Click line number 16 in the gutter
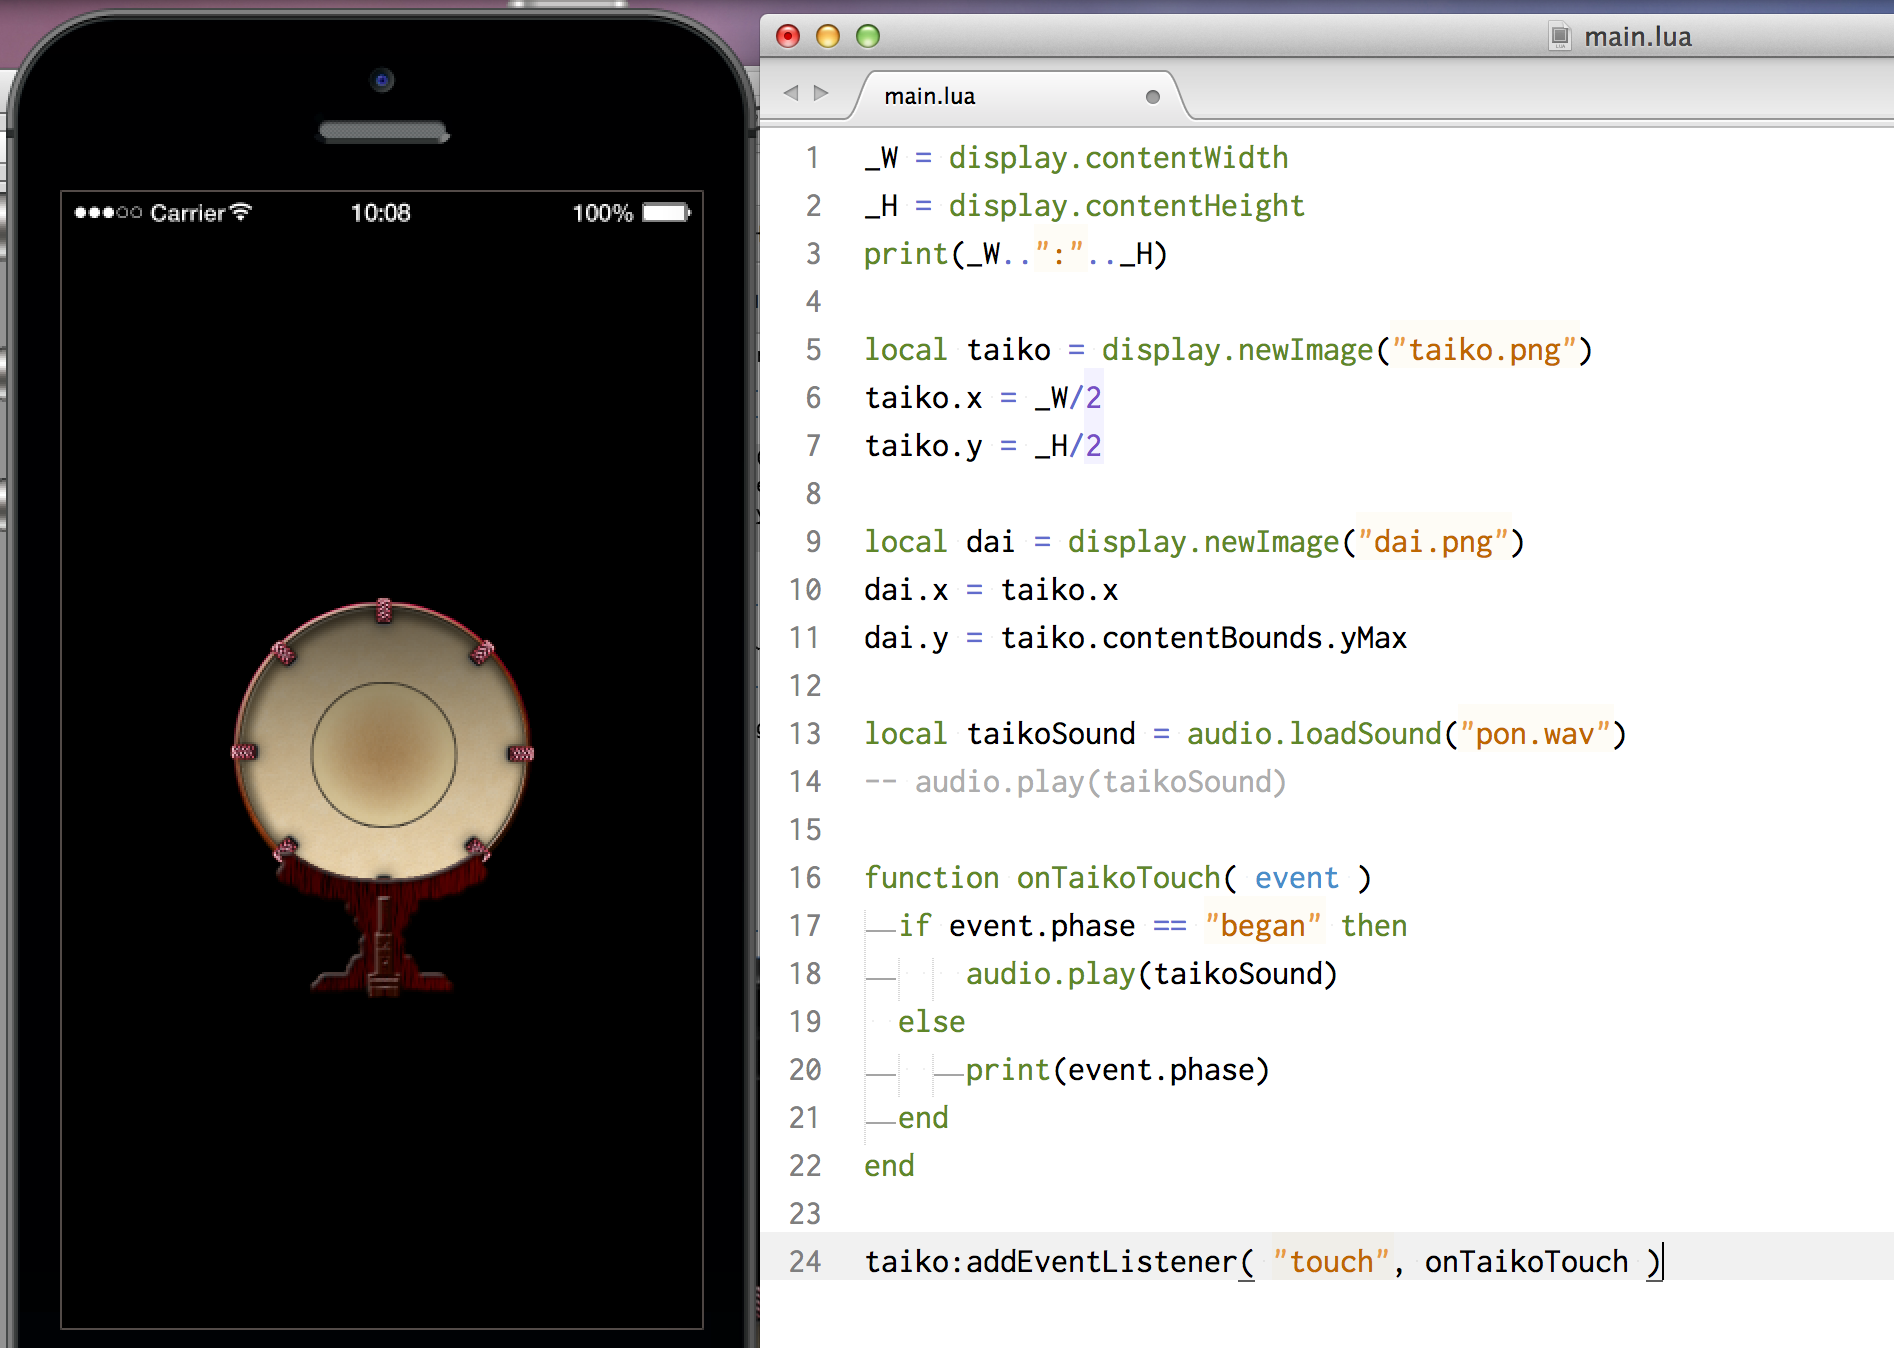The image size is (1894, 1348). click(805, 878)
